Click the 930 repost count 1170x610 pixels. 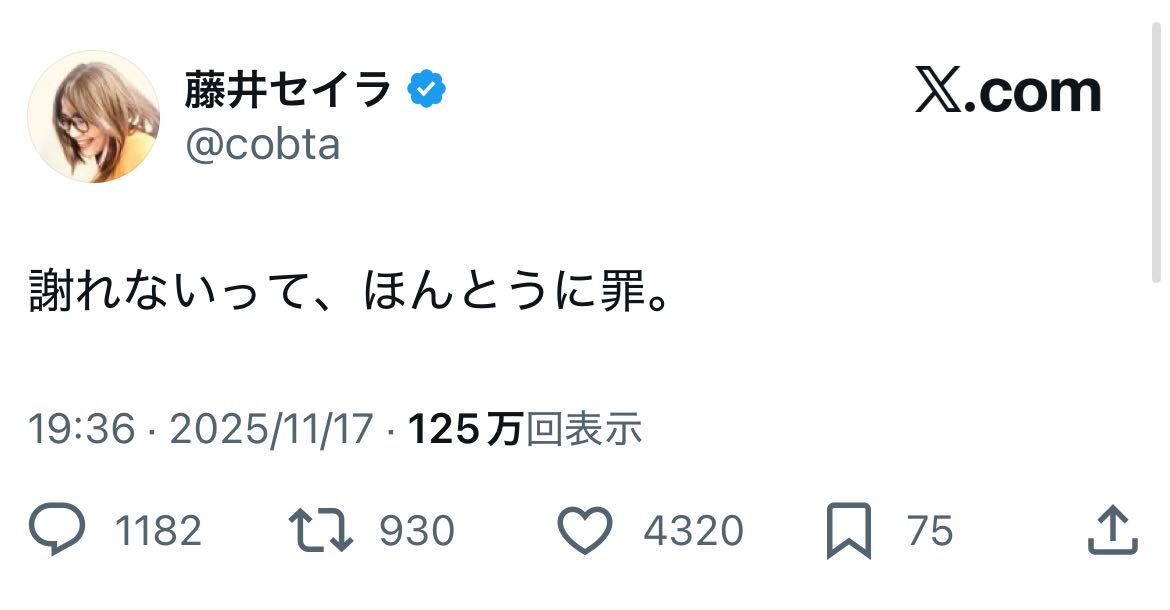417,531
